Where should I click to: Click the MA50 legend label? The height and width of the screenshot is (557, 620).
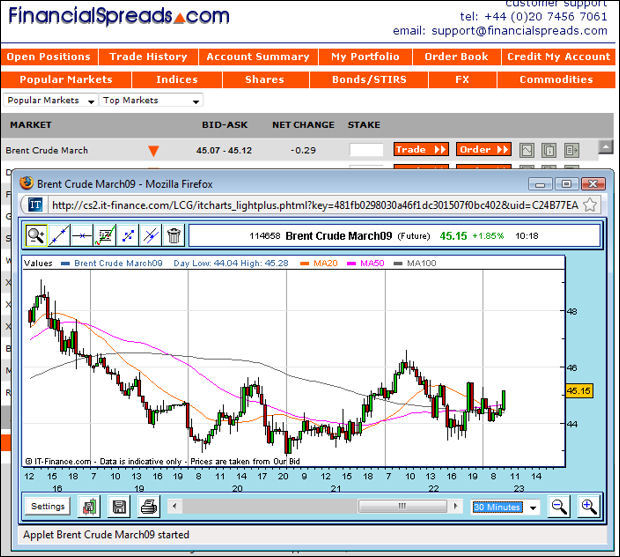coord(372,263)
